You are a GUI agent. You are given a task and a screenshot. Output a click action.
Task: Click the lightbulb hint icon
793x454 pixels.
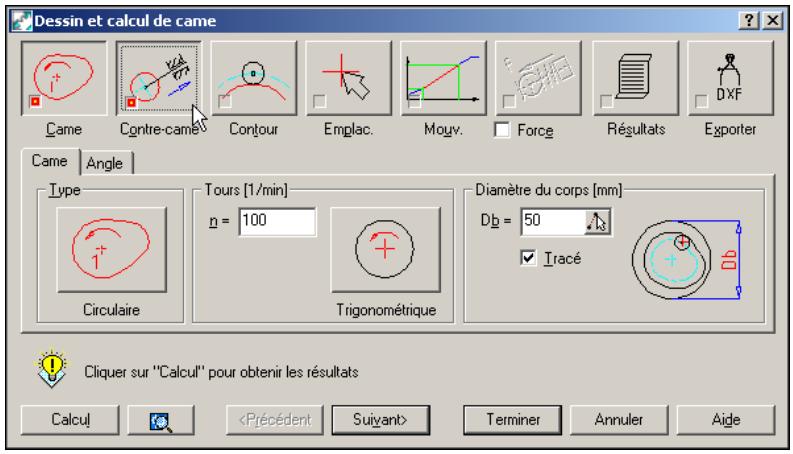tap(52, 369)
